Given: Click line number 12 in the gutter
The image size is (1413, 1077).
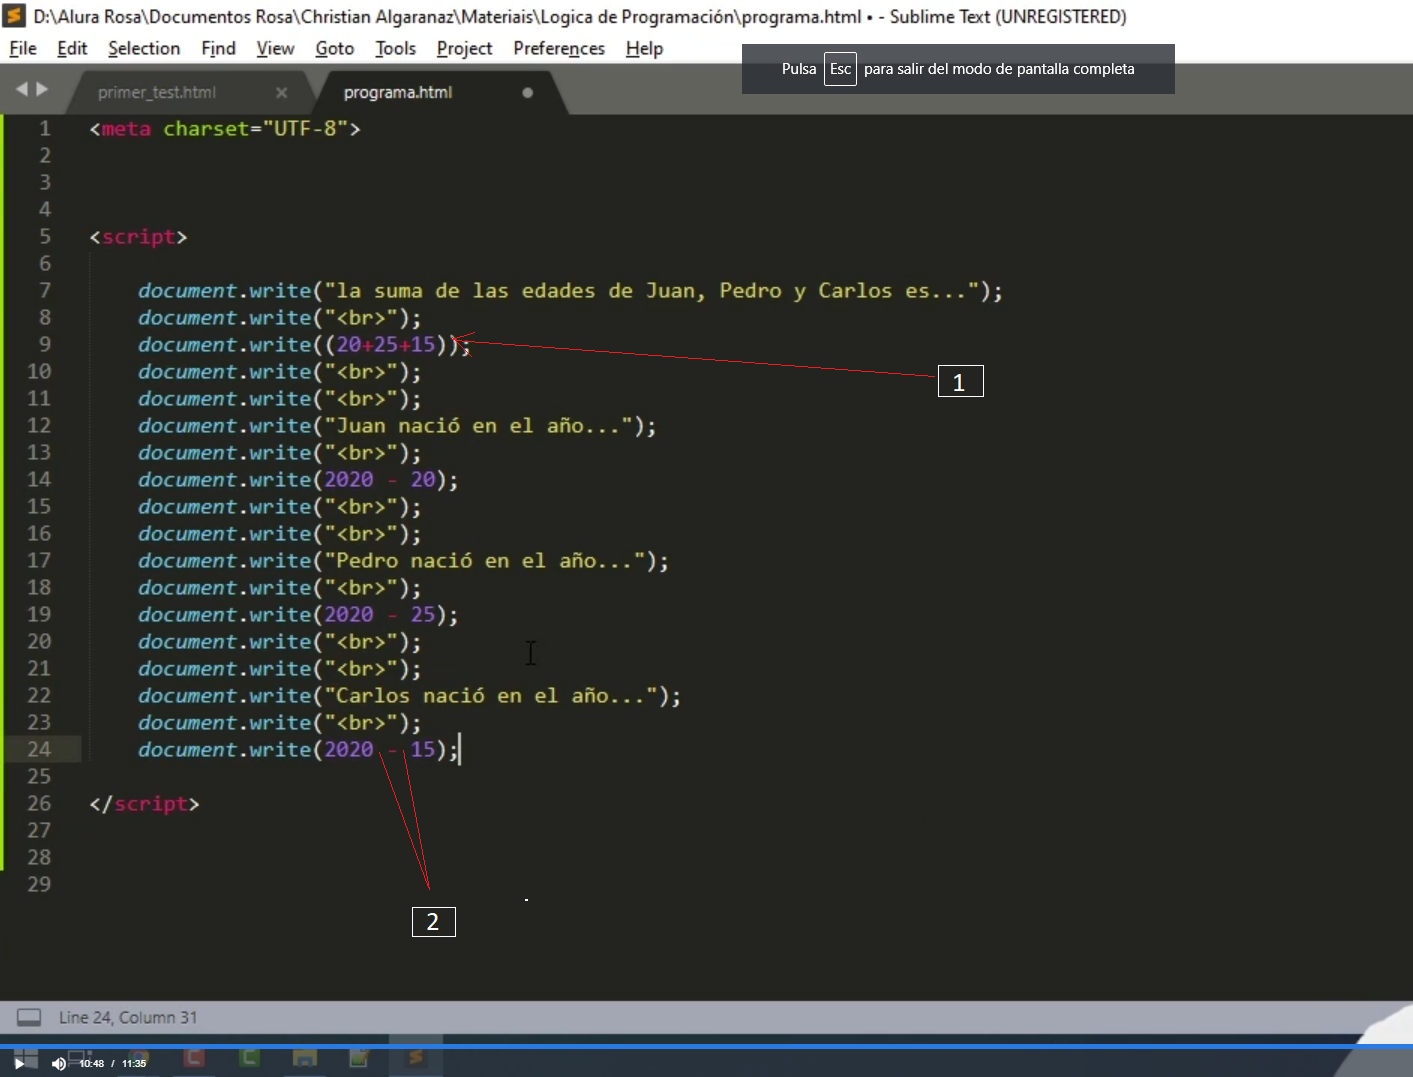Looking at the screenshot, I should [x=38, y=425].
